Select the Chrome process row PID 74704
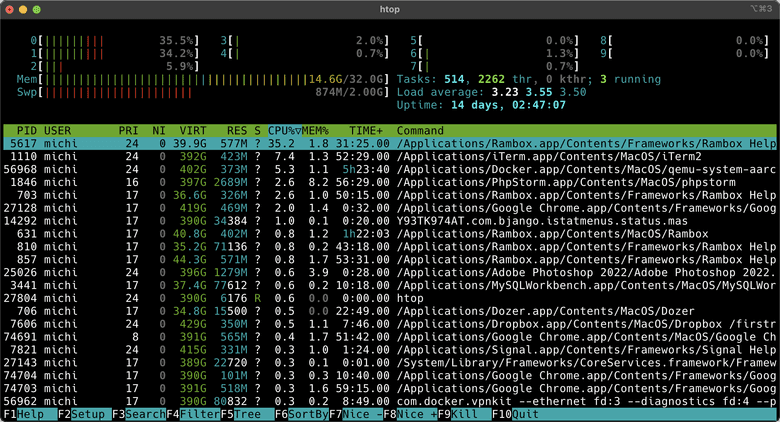 coord(390,376)
